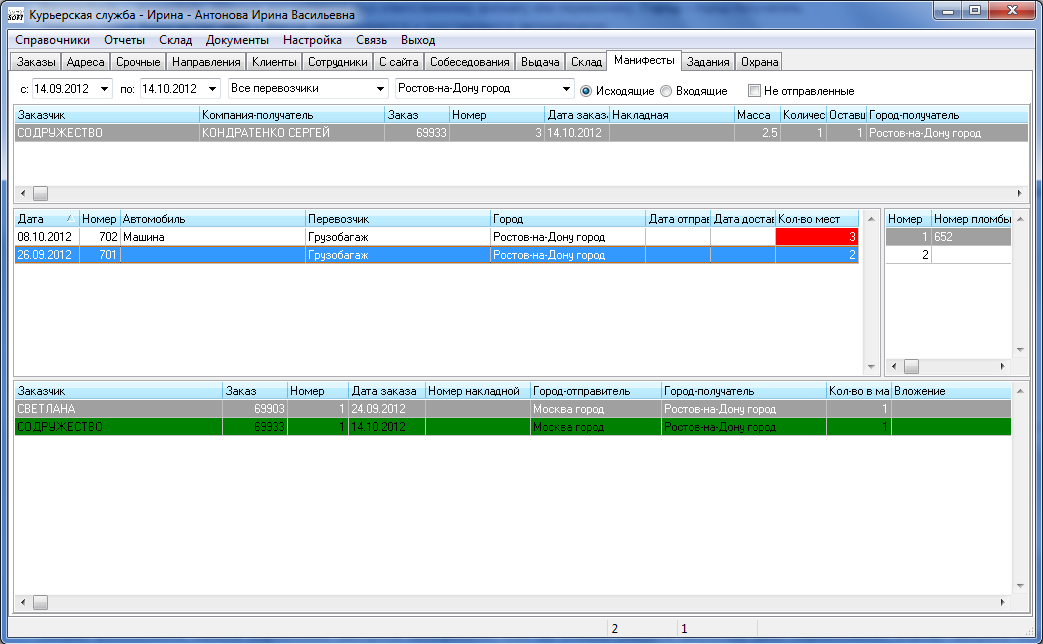Click the application icon in the title bar
The image size is (1043, 644).
15,14
